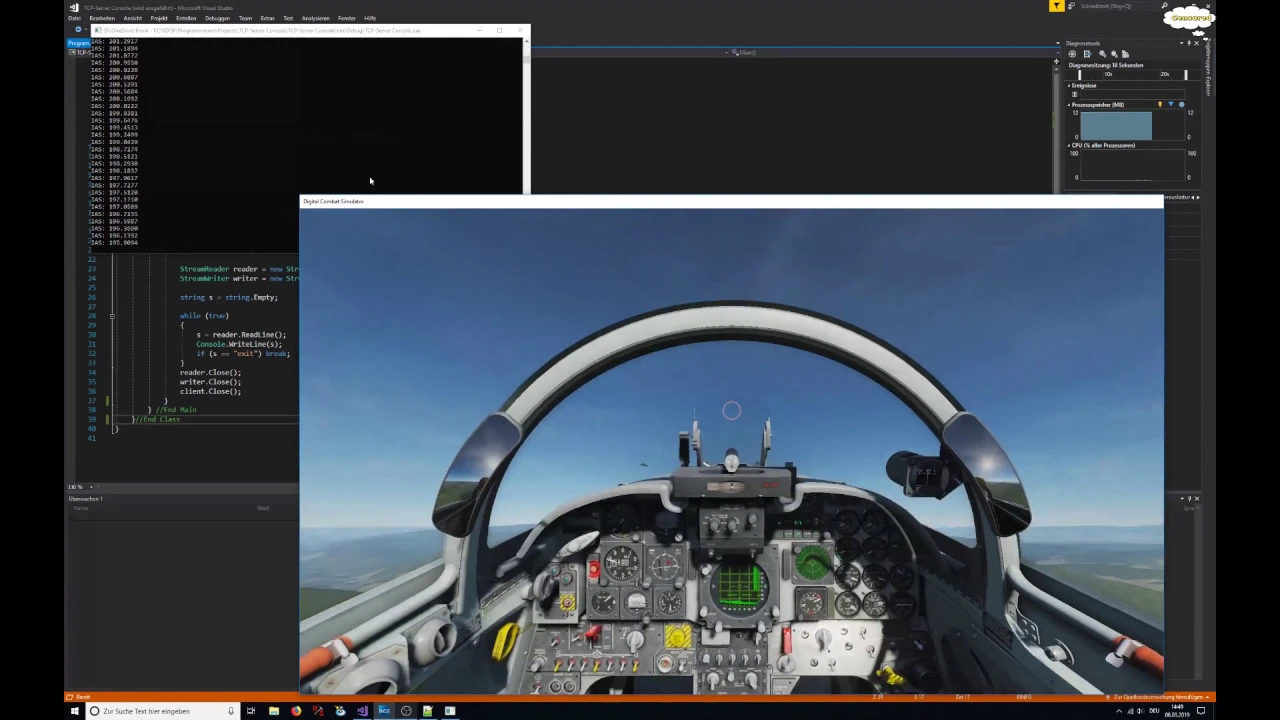Collapse the Prozessspeicher (MB) section
1280x720 pixels.
point(1069,105)
